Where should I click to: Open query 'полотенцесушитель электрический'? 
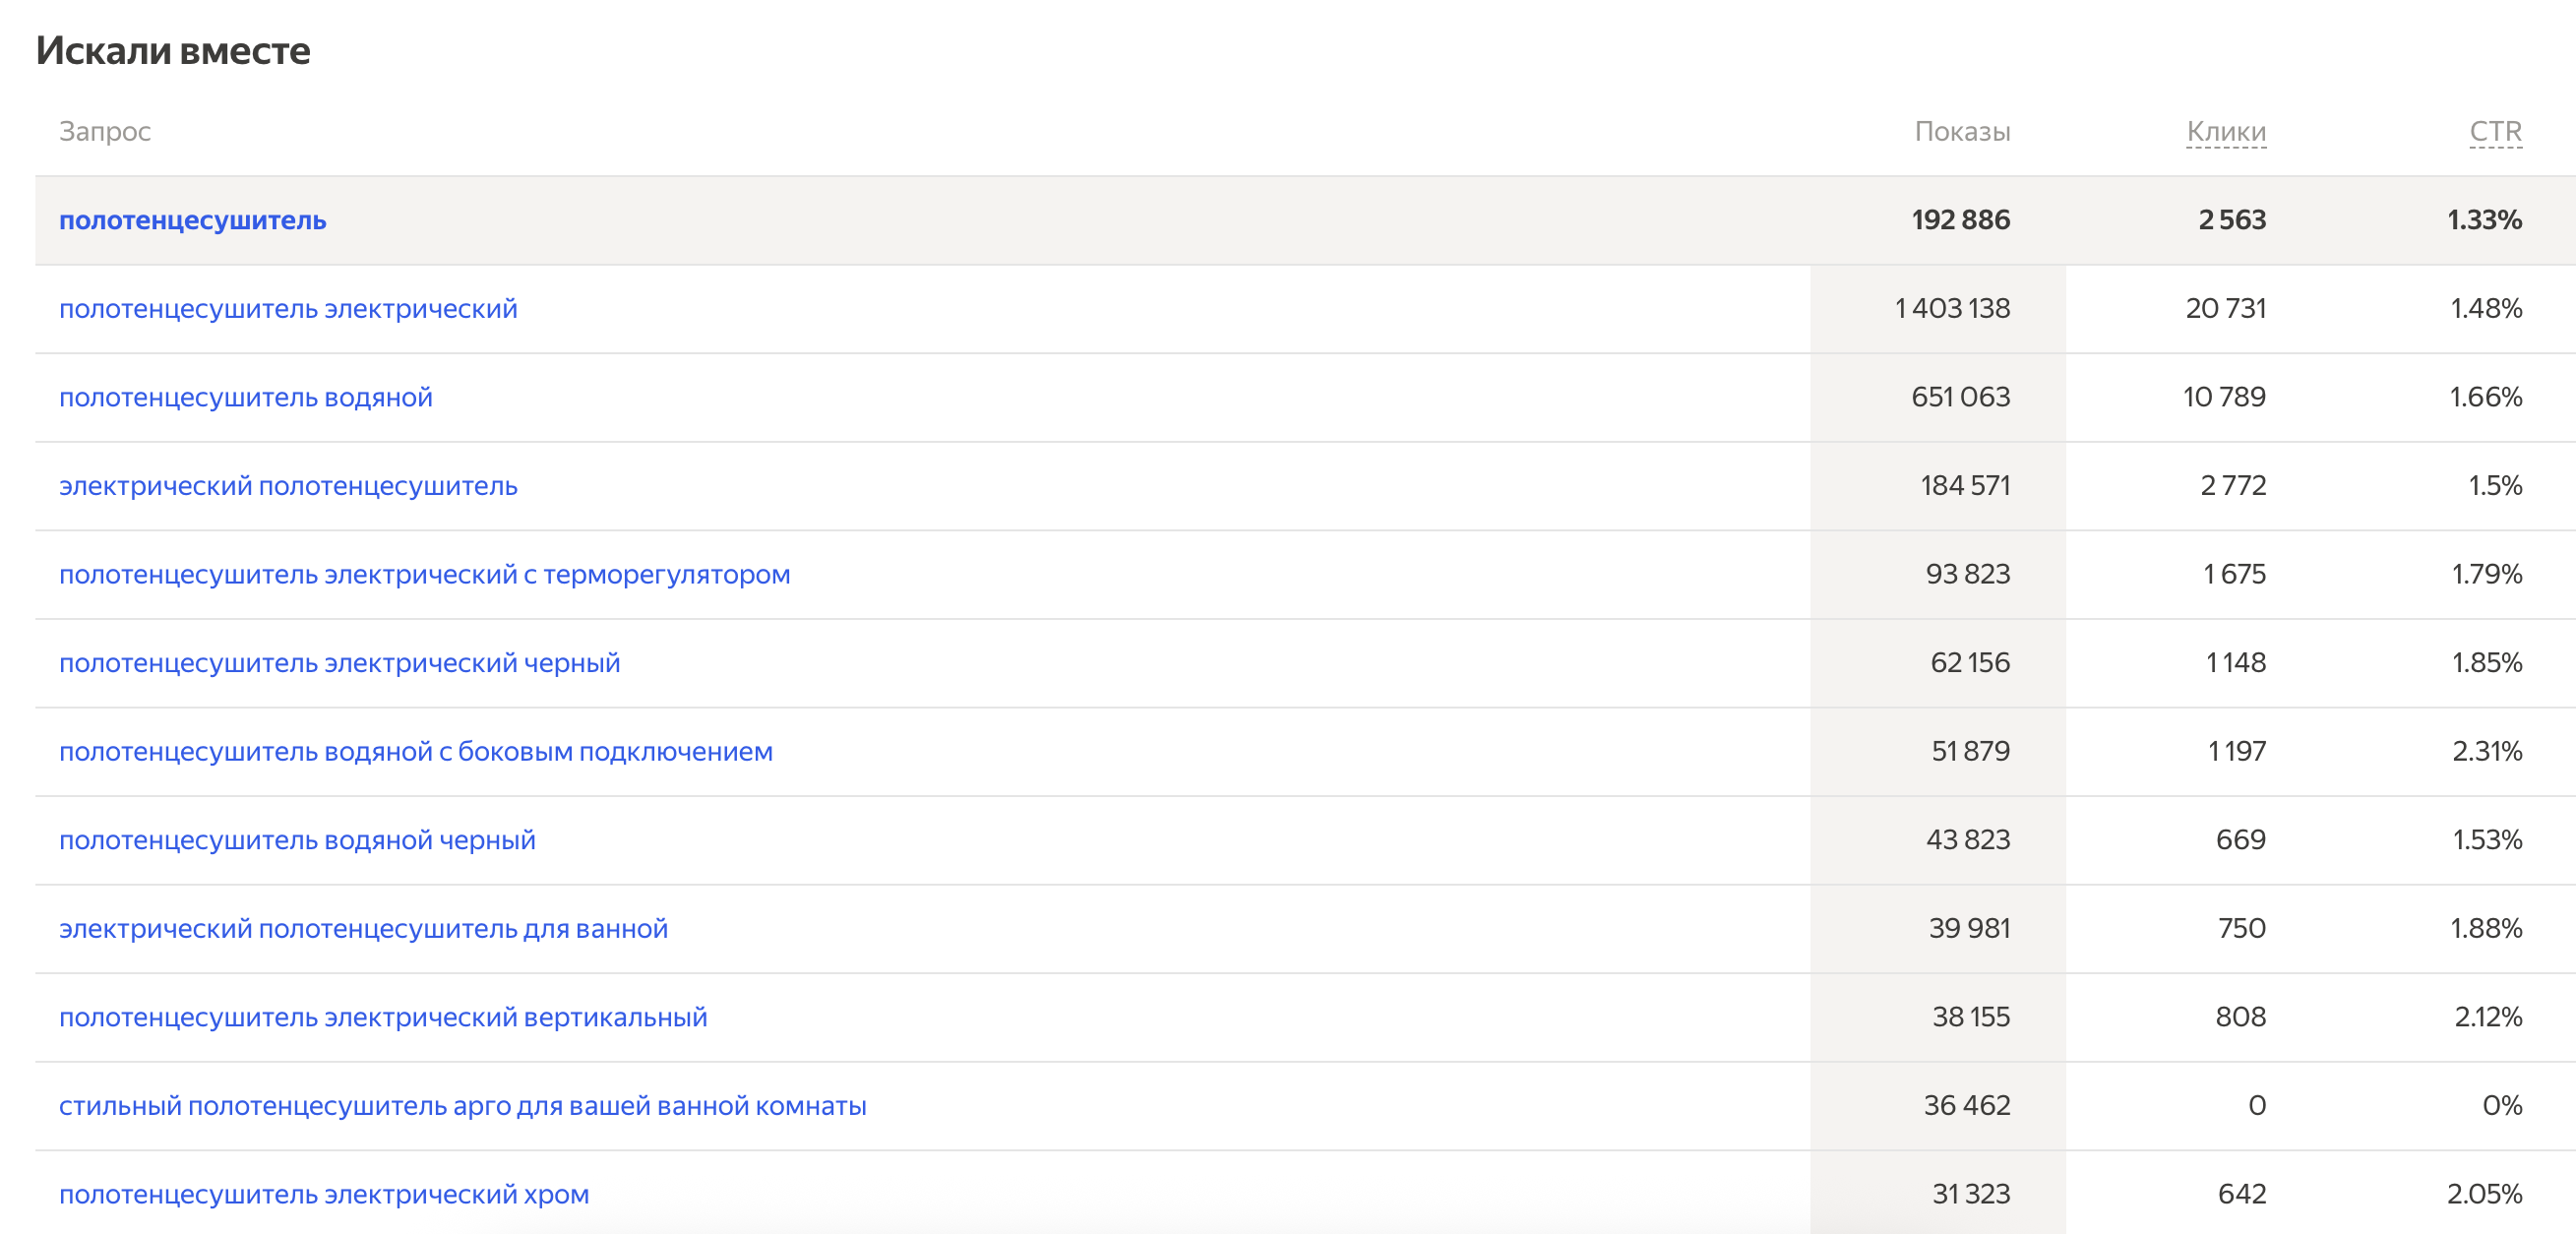click(288, 309)
